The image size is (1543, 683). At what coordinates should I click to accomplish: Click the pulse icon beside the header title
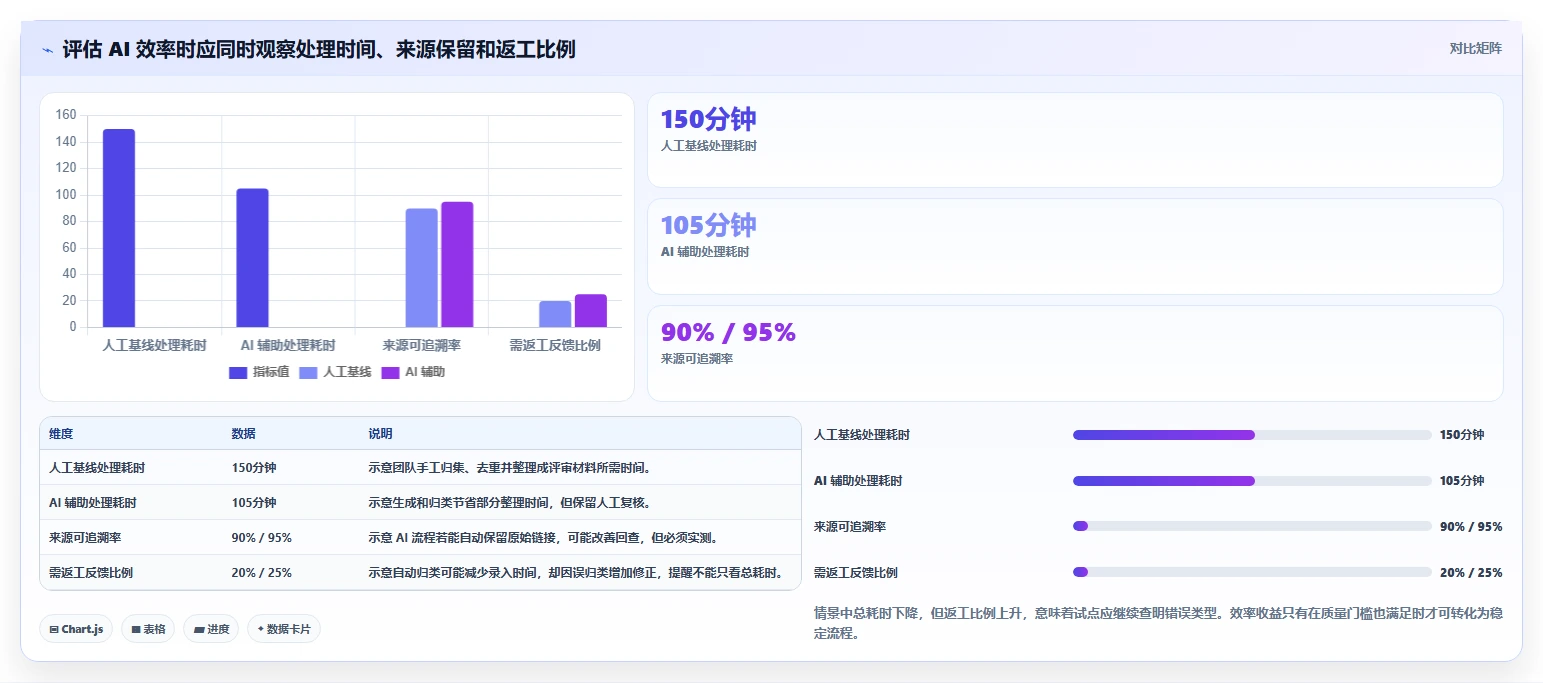click(47, 50)
